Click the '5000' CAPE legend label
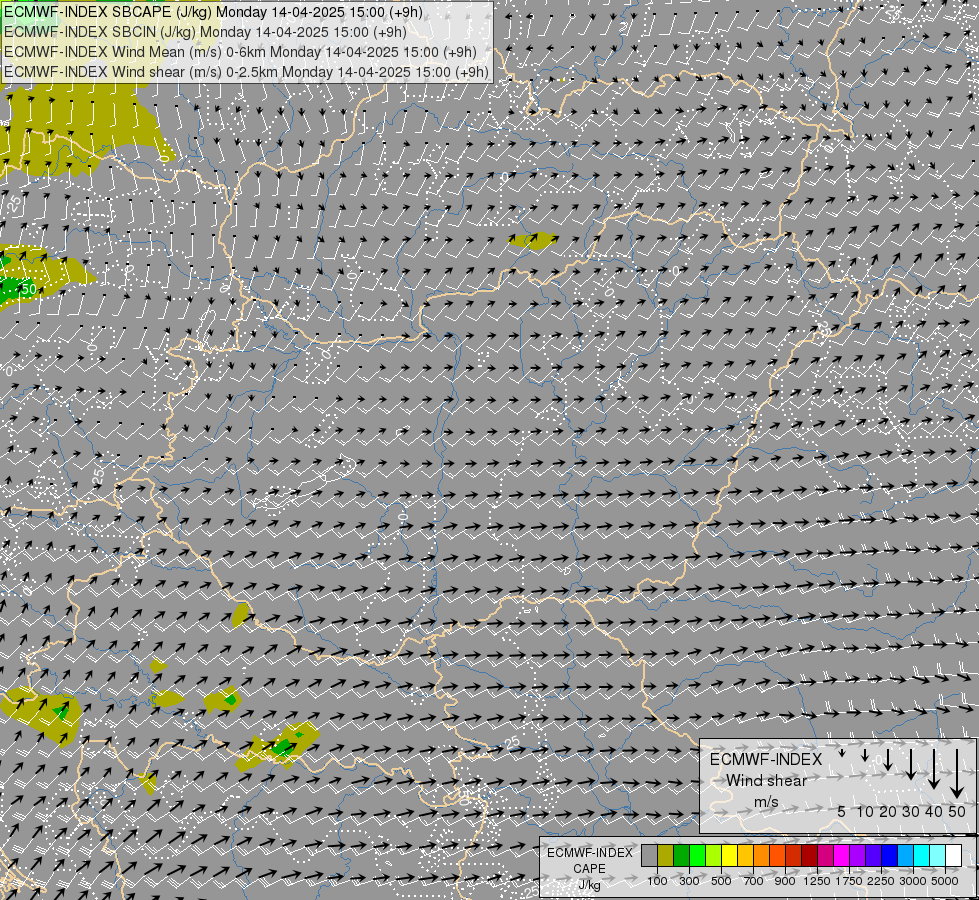This screenshot has height=900, width=979. click(x=945, y=881)
